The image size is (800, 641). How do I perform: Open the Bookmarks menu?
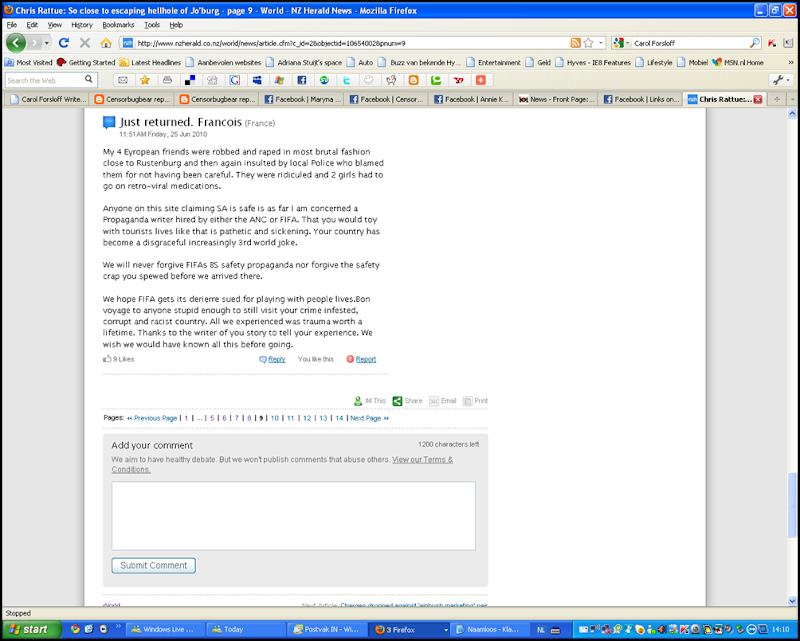pyautogui.click(x=118, y=24)
